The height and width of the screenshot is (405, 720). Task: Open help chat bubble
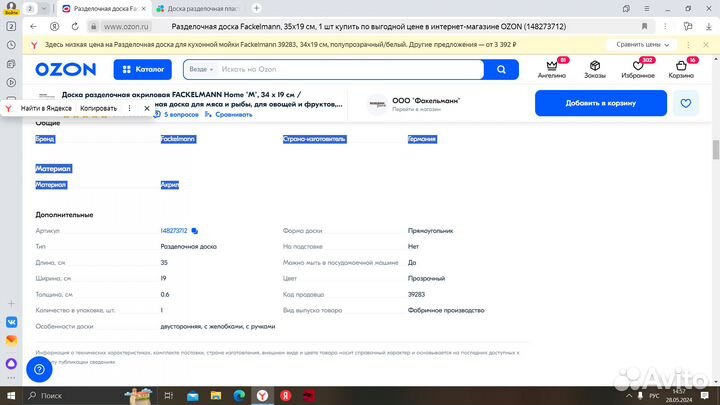pos(39,369)
